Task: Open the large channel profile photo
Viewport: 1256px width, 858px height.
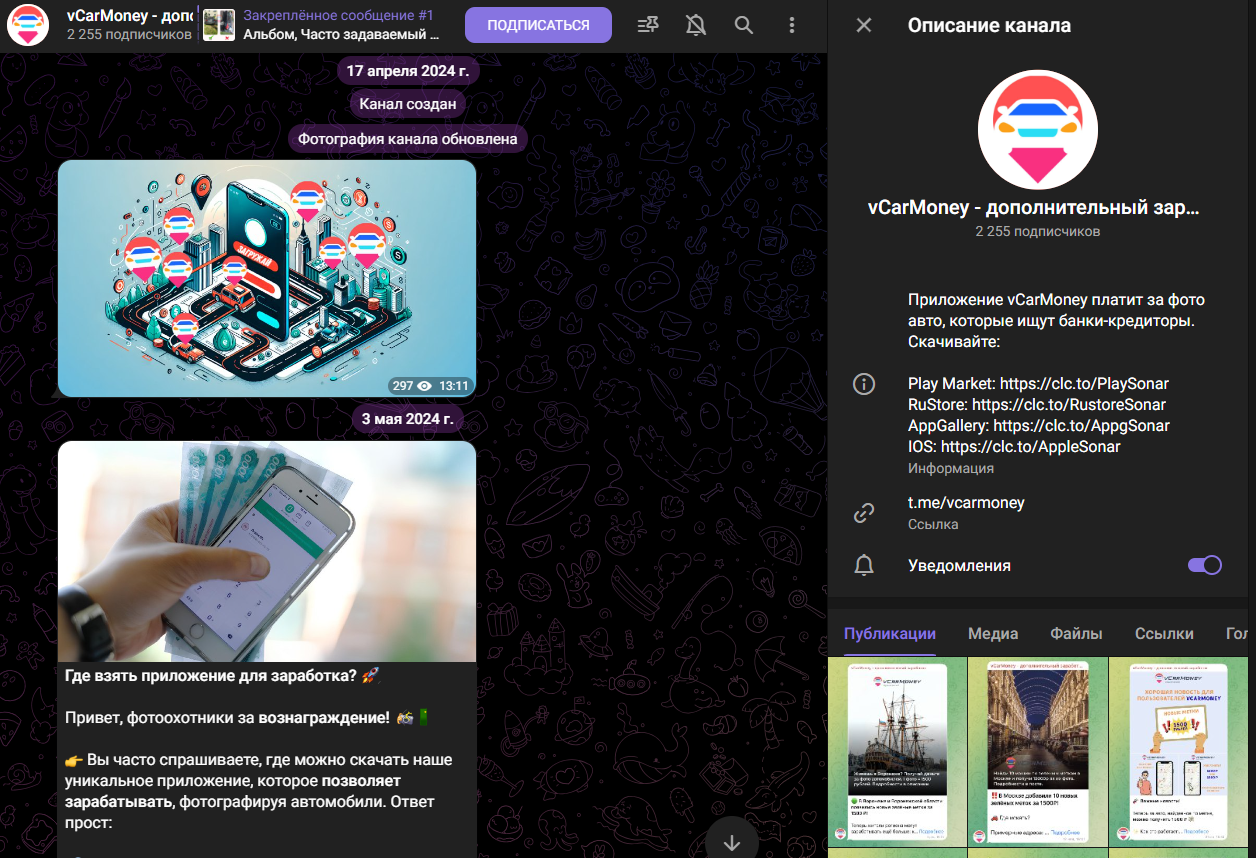Action: (1038, 130)
